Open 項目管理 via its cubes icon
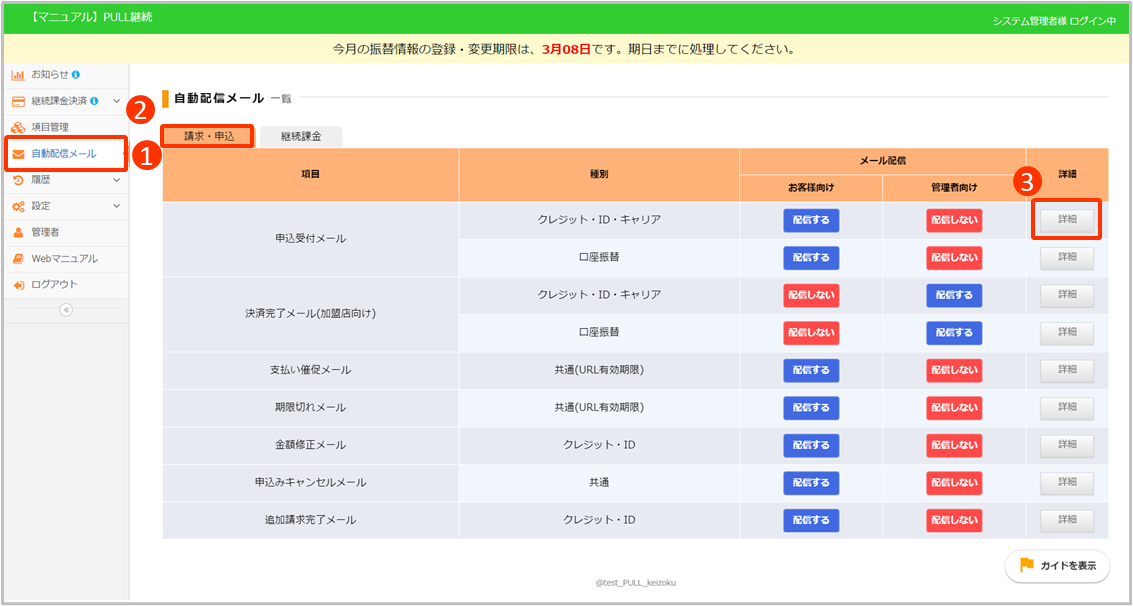The height and width of the screenshot is (606, 1133). tap(18, 127)
